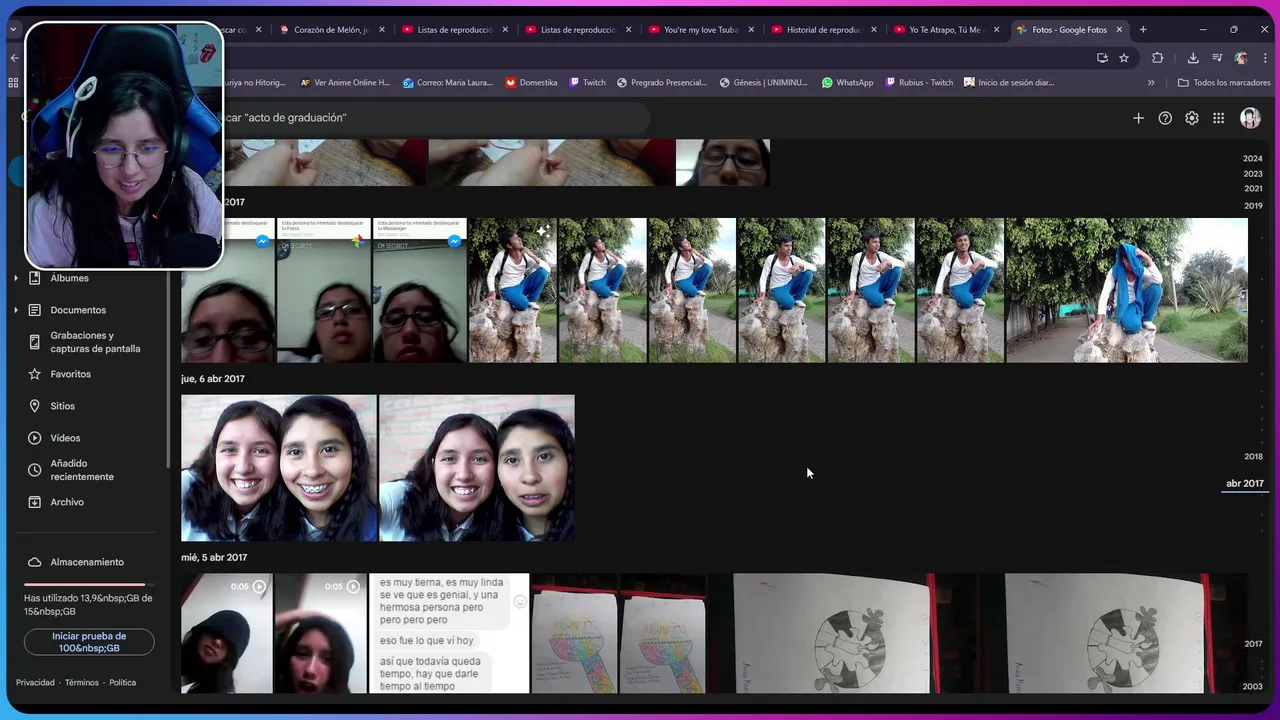Open the Términos link
The height and width of the screenshot is (720, 1280).
[x=82, y=683]
